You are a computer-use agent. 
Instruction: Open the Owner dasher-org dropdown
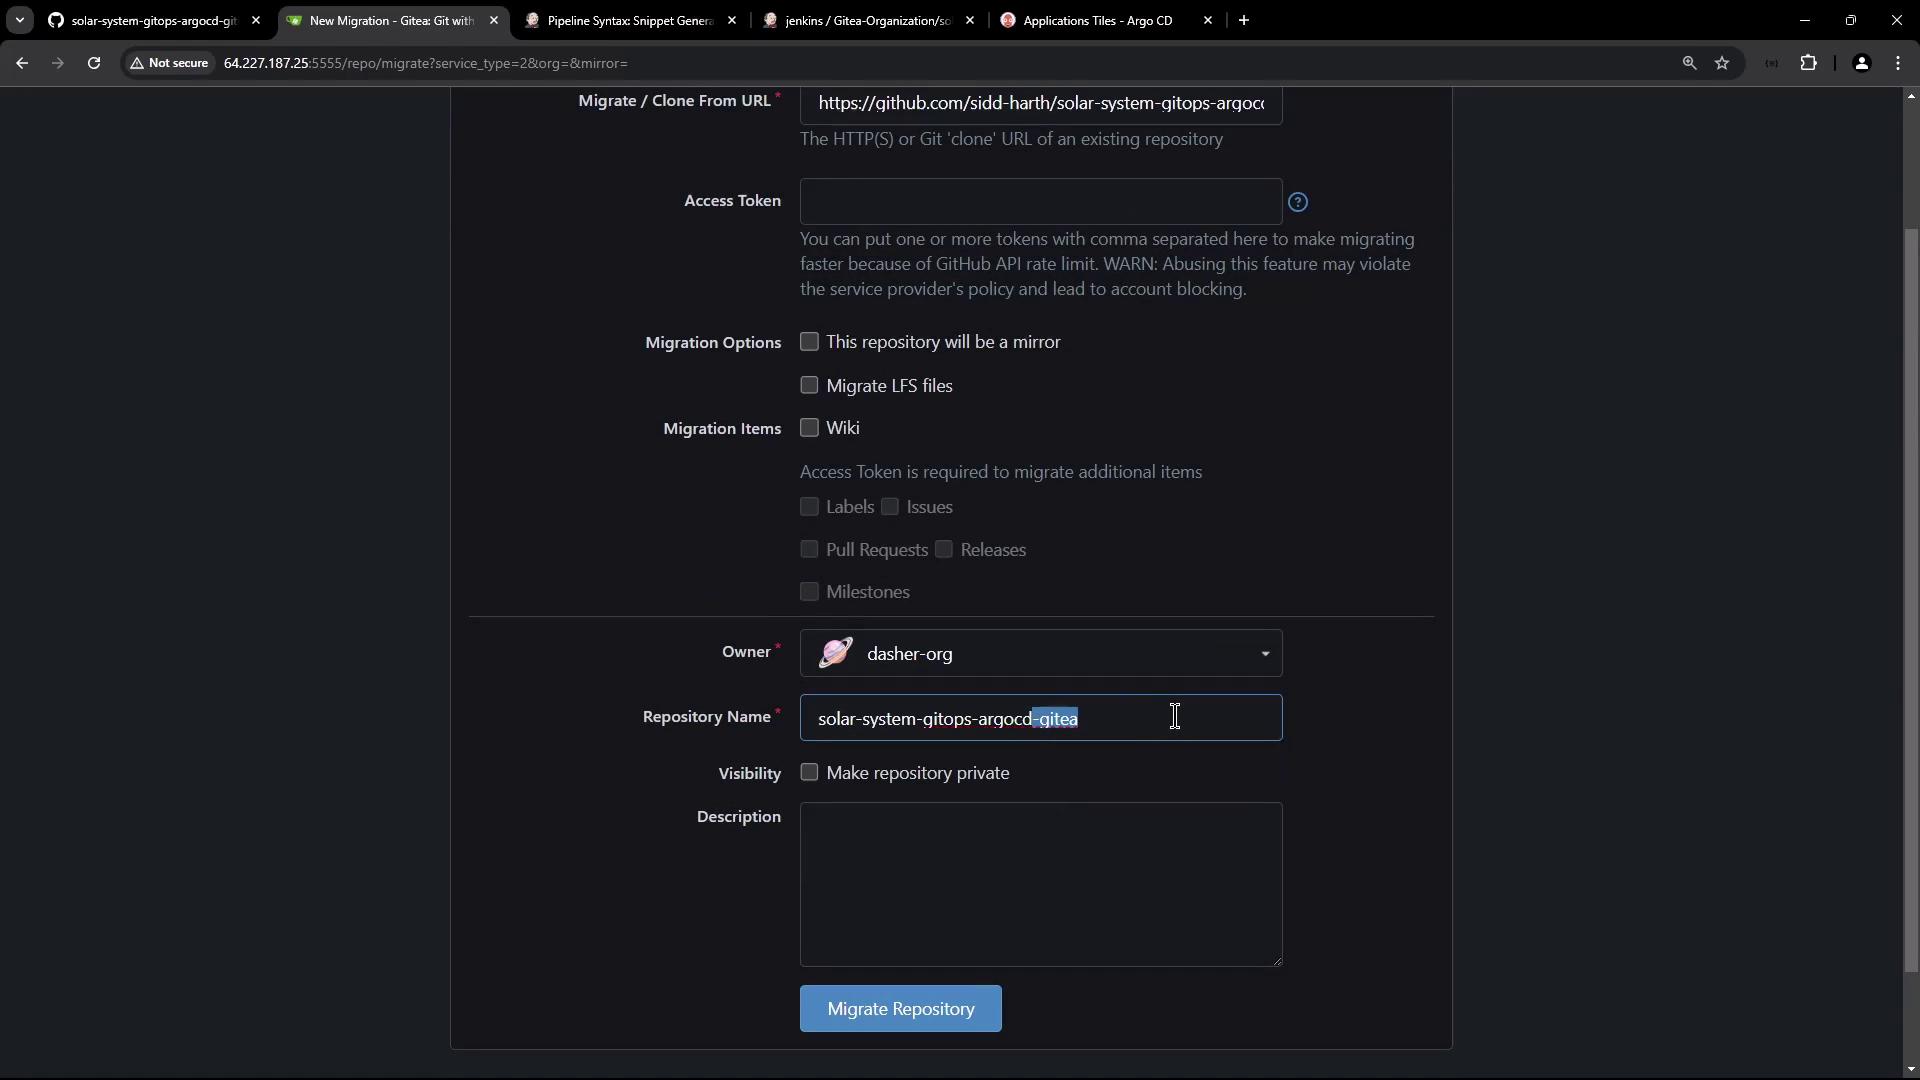[1040, 654]
